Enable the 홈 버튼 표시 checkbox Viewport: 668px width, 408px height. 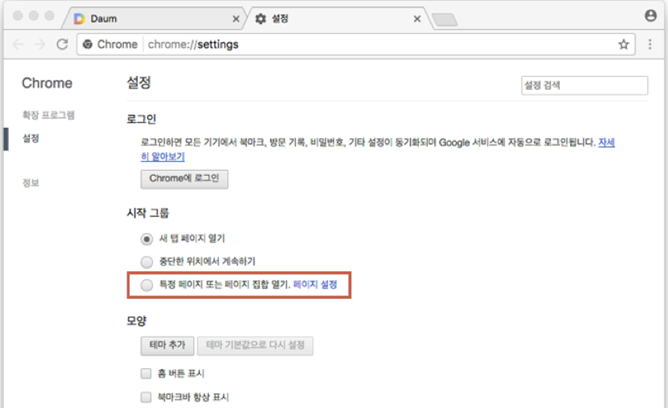pos(146,374)
